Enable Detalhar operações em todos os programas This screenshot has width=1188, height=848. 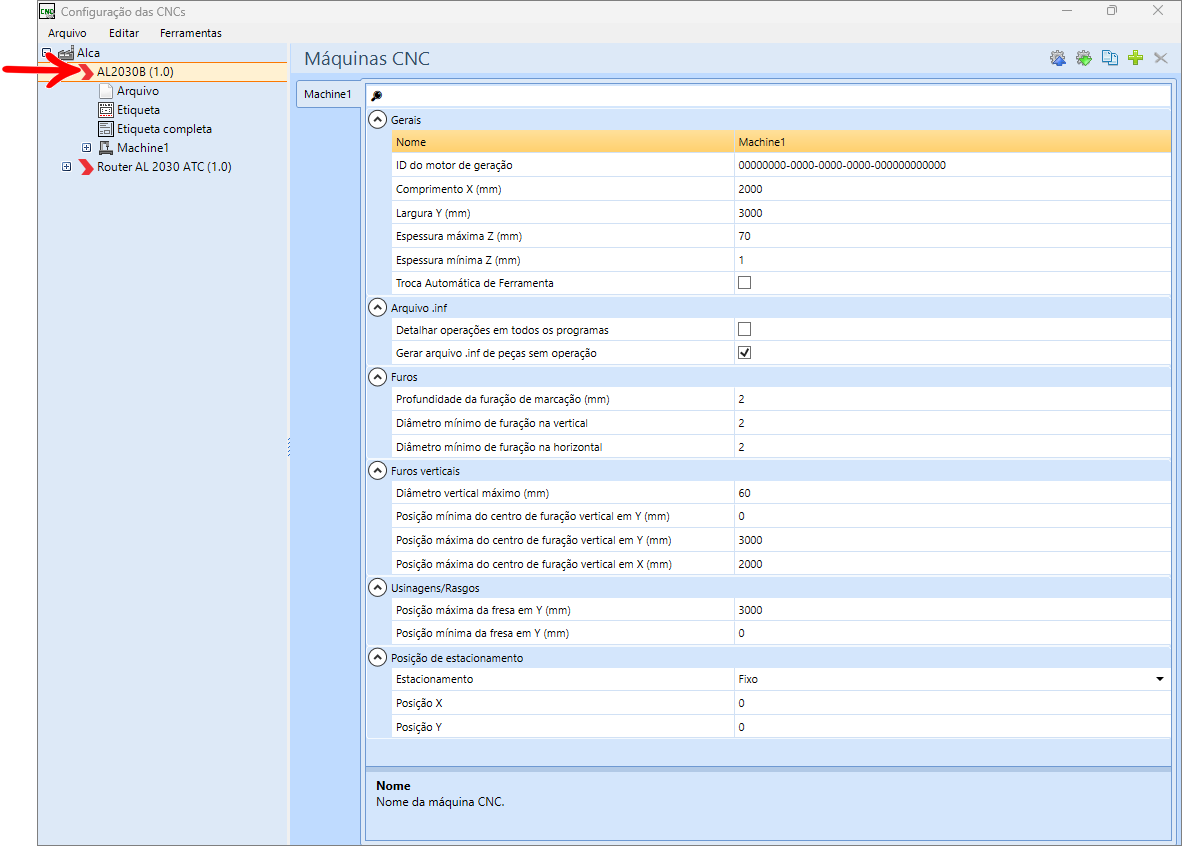745,329
